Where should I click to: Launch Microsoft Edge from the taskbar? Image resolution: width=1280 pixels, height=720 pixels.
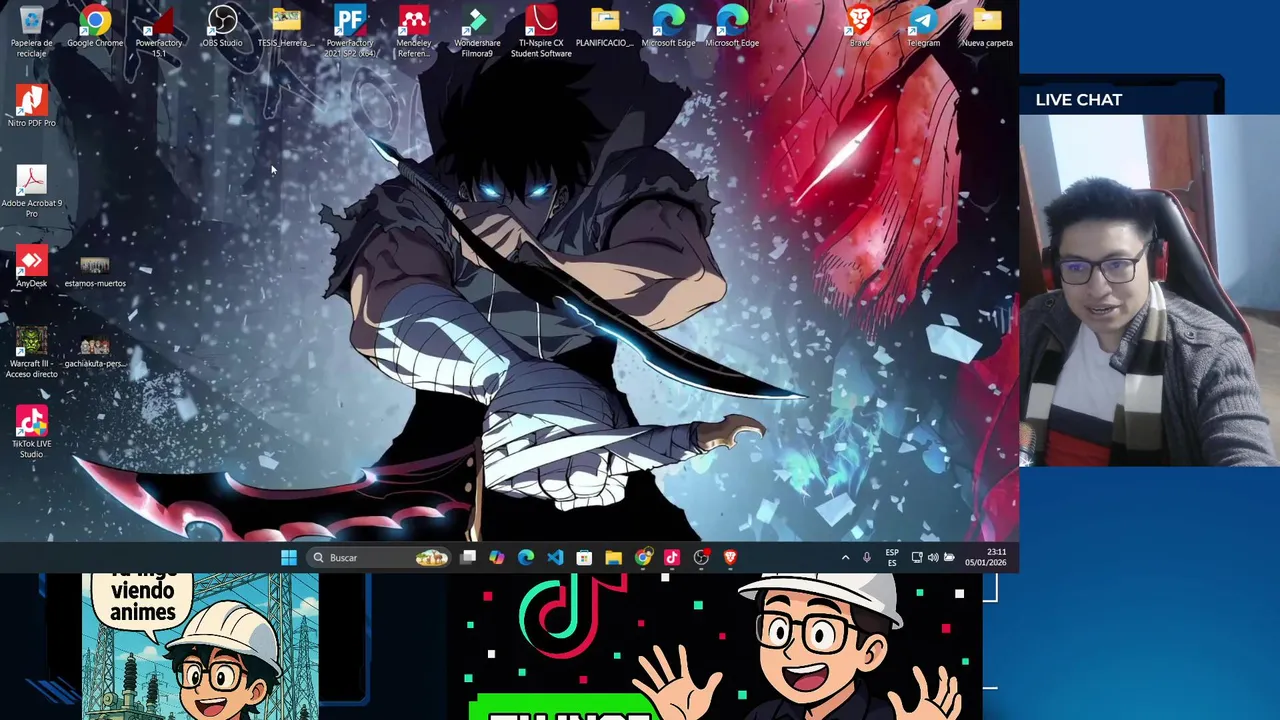tap(526, 558)
